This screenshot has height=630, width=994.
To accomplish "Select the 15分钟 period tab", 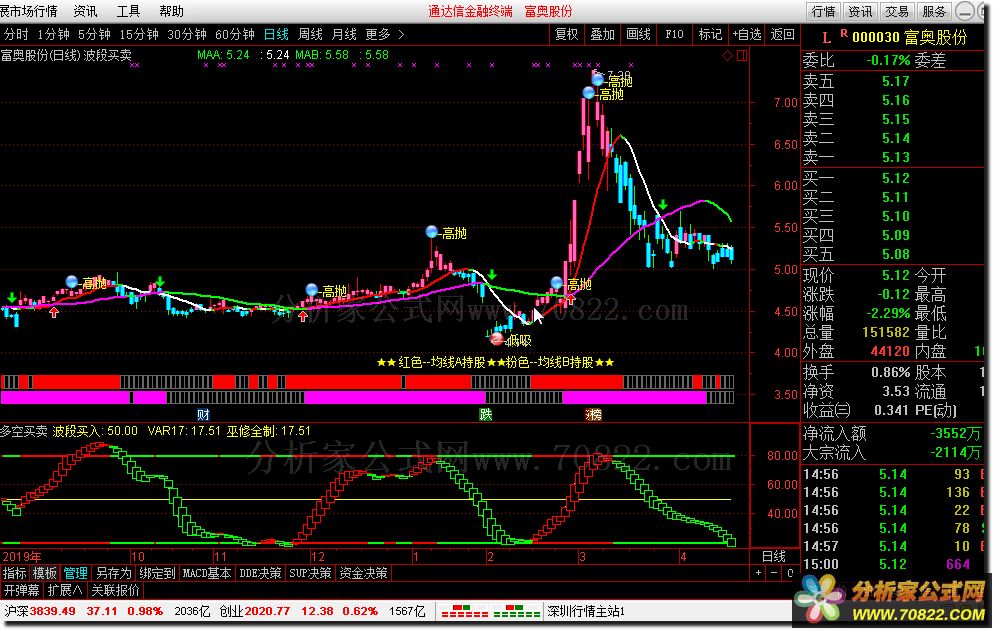I will [139, 34].
